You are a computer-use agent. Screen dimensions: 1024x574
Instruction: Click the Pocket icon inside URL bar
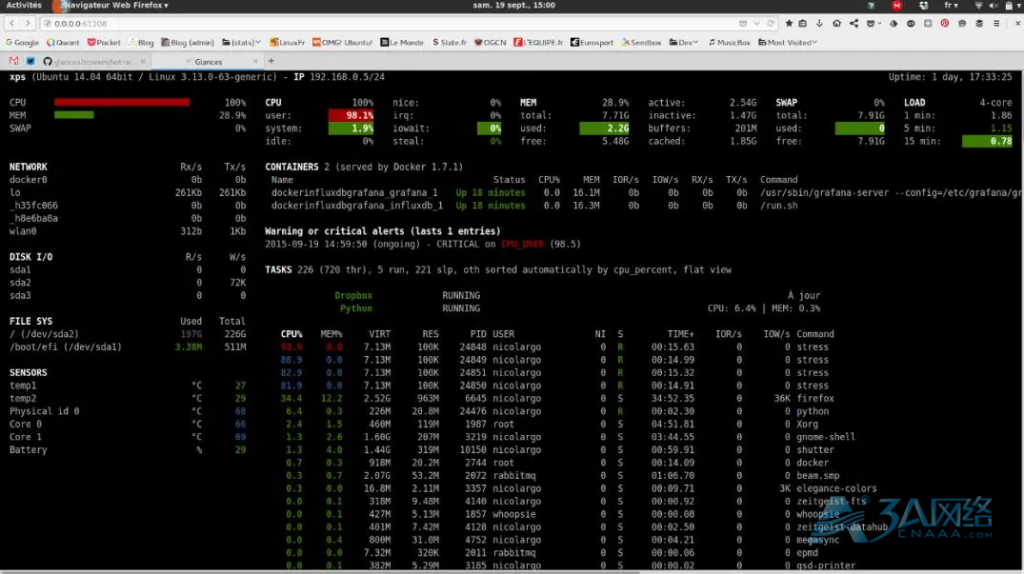pos(743,24)
